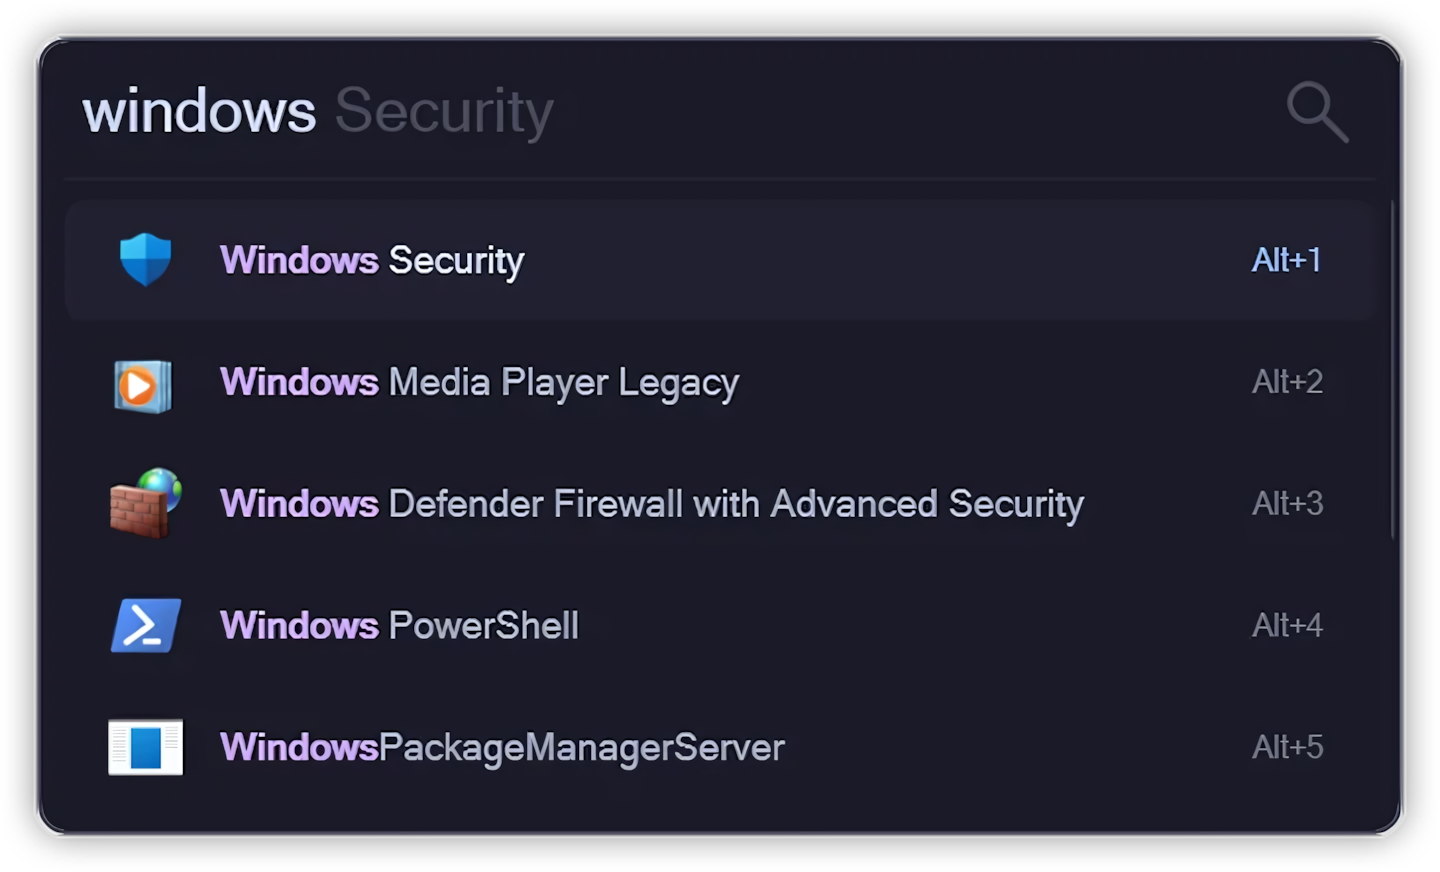Click the results list vertical scrollbar
This screenshot has height=872, width=1440.
(x=1392, y=370)
